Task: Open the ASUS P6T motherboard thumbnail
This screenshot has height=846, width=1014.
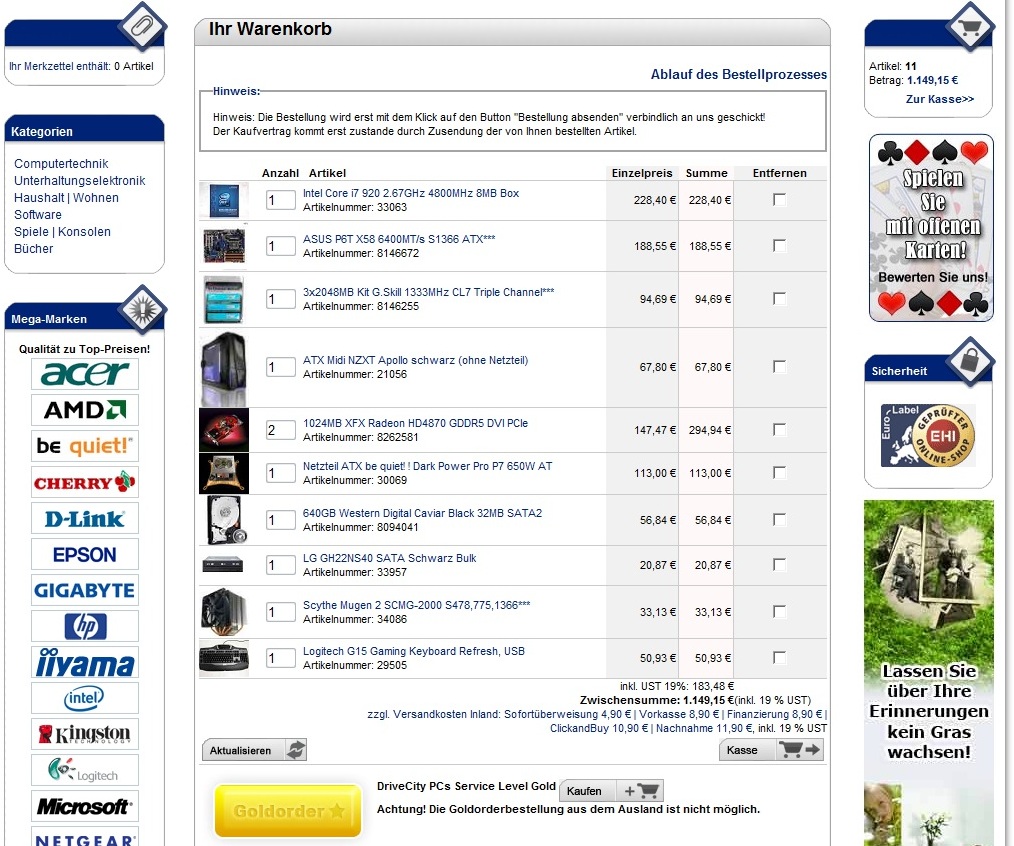Action: point(224,246)
